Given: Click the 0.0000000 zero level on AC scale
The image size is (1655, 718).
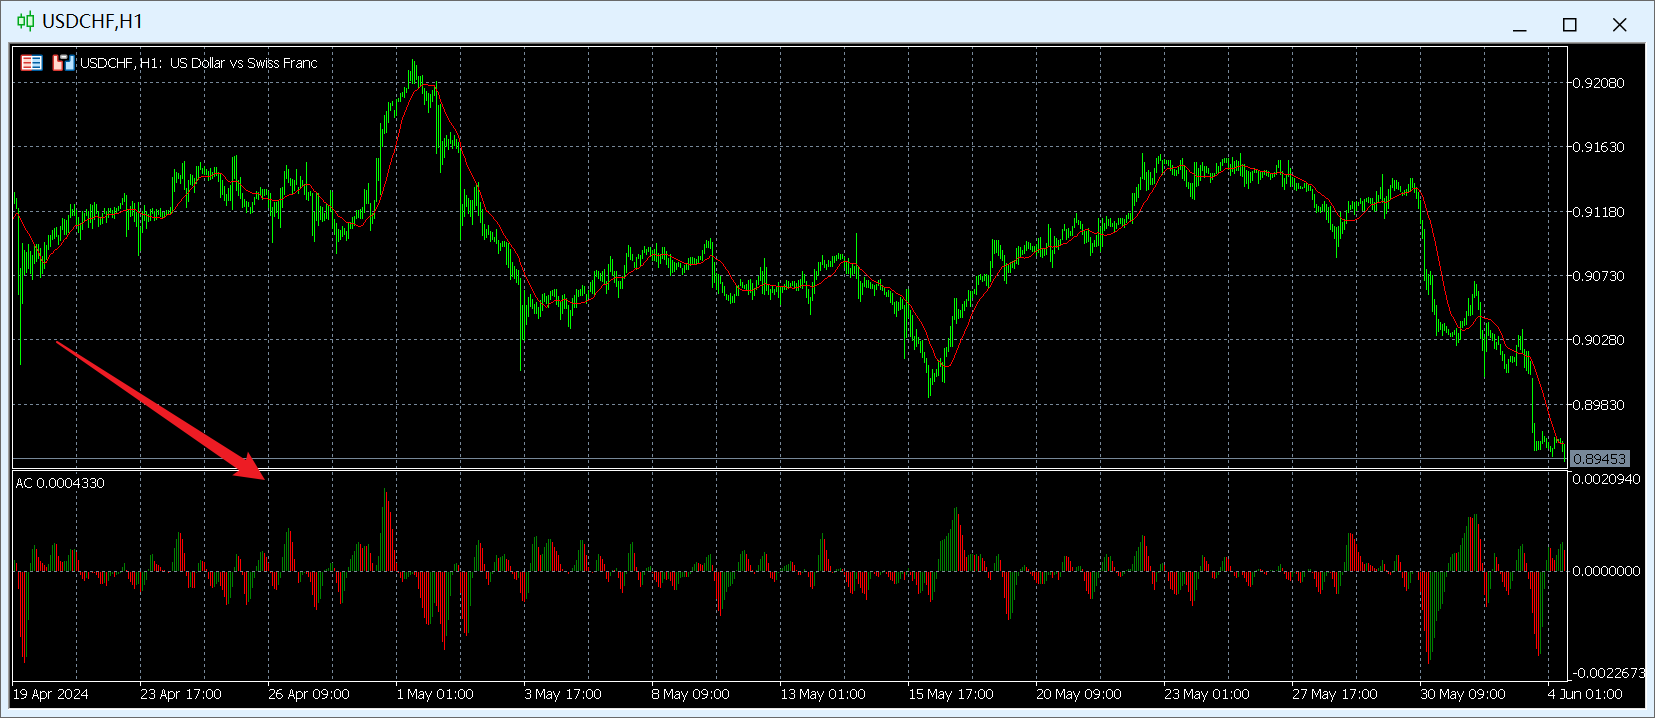Looking at the screenshot, I should (1606, 571).
